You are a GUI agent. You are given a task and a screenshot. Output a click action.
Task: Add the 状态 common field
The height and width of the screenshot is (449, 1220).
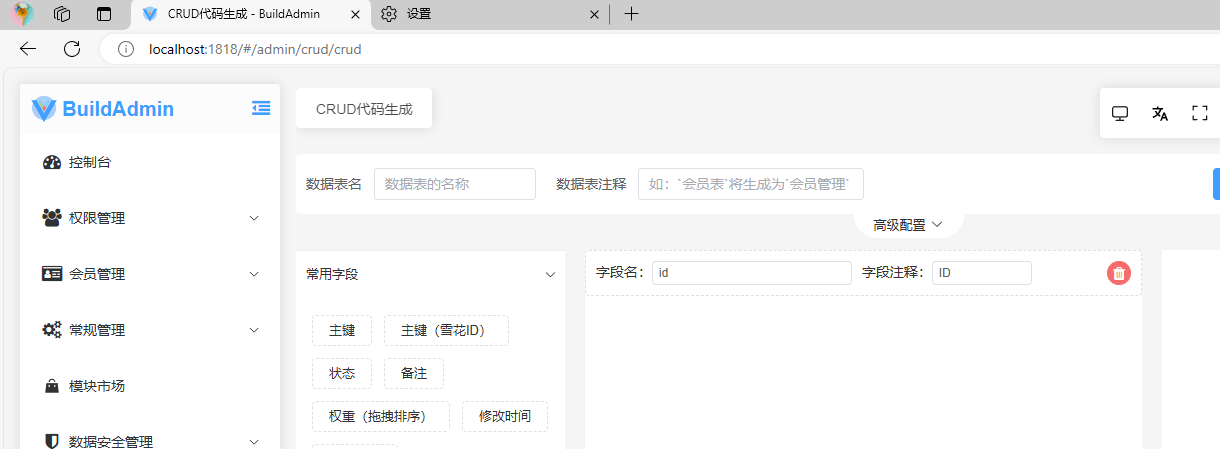(x=342, y=373)
